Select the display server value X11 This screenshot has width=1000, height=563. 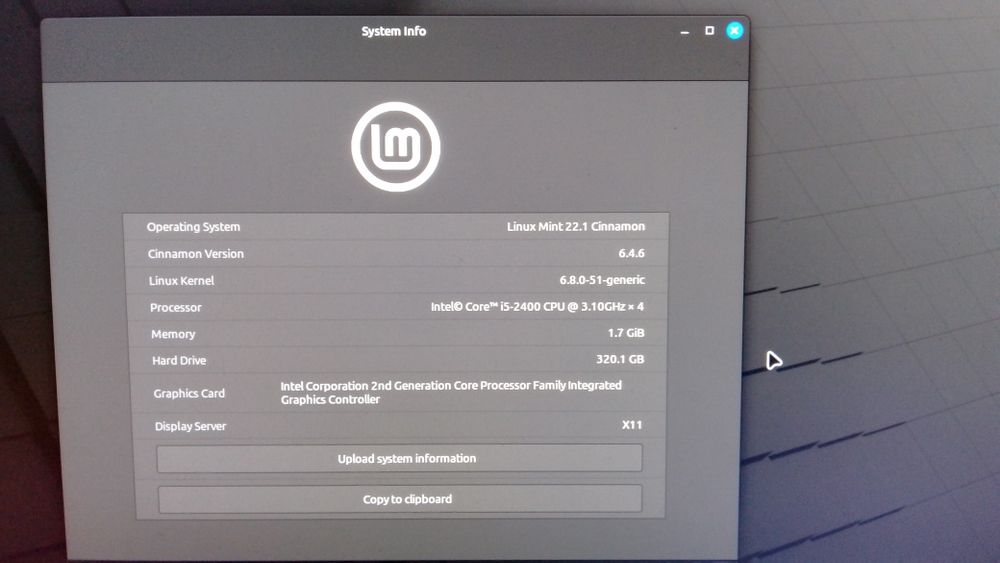[632, 425]
